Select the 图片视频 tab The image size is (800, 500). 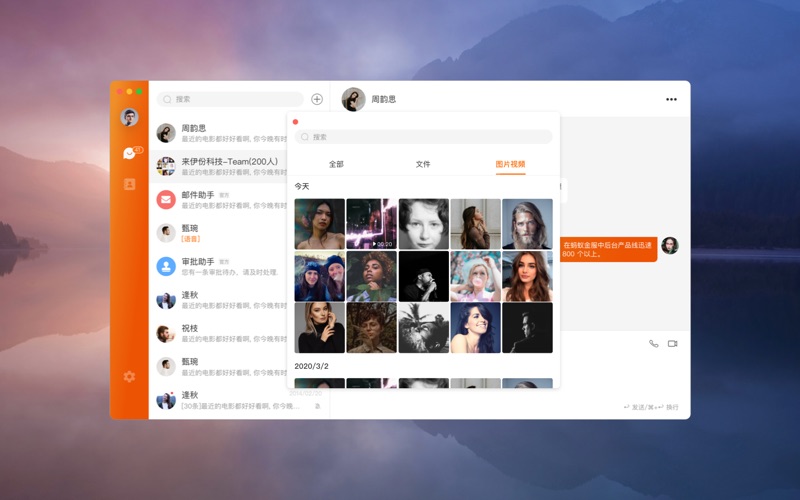(510, 164)
